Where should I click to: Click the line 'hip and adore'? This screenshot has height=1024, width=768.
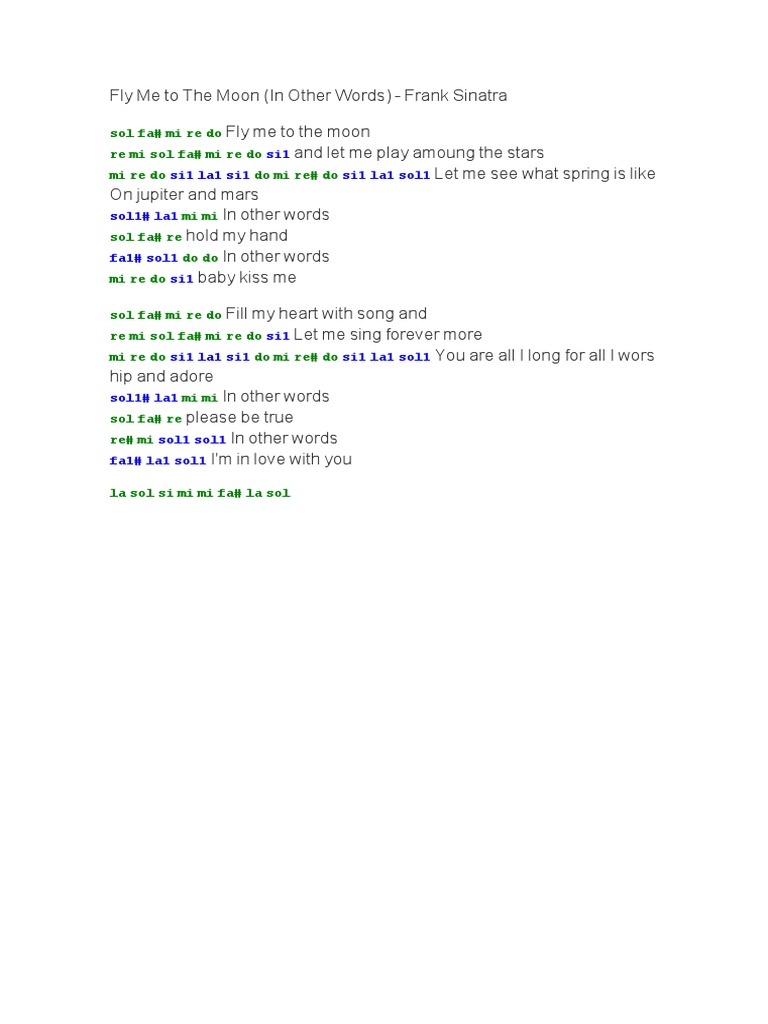[161, 376]
